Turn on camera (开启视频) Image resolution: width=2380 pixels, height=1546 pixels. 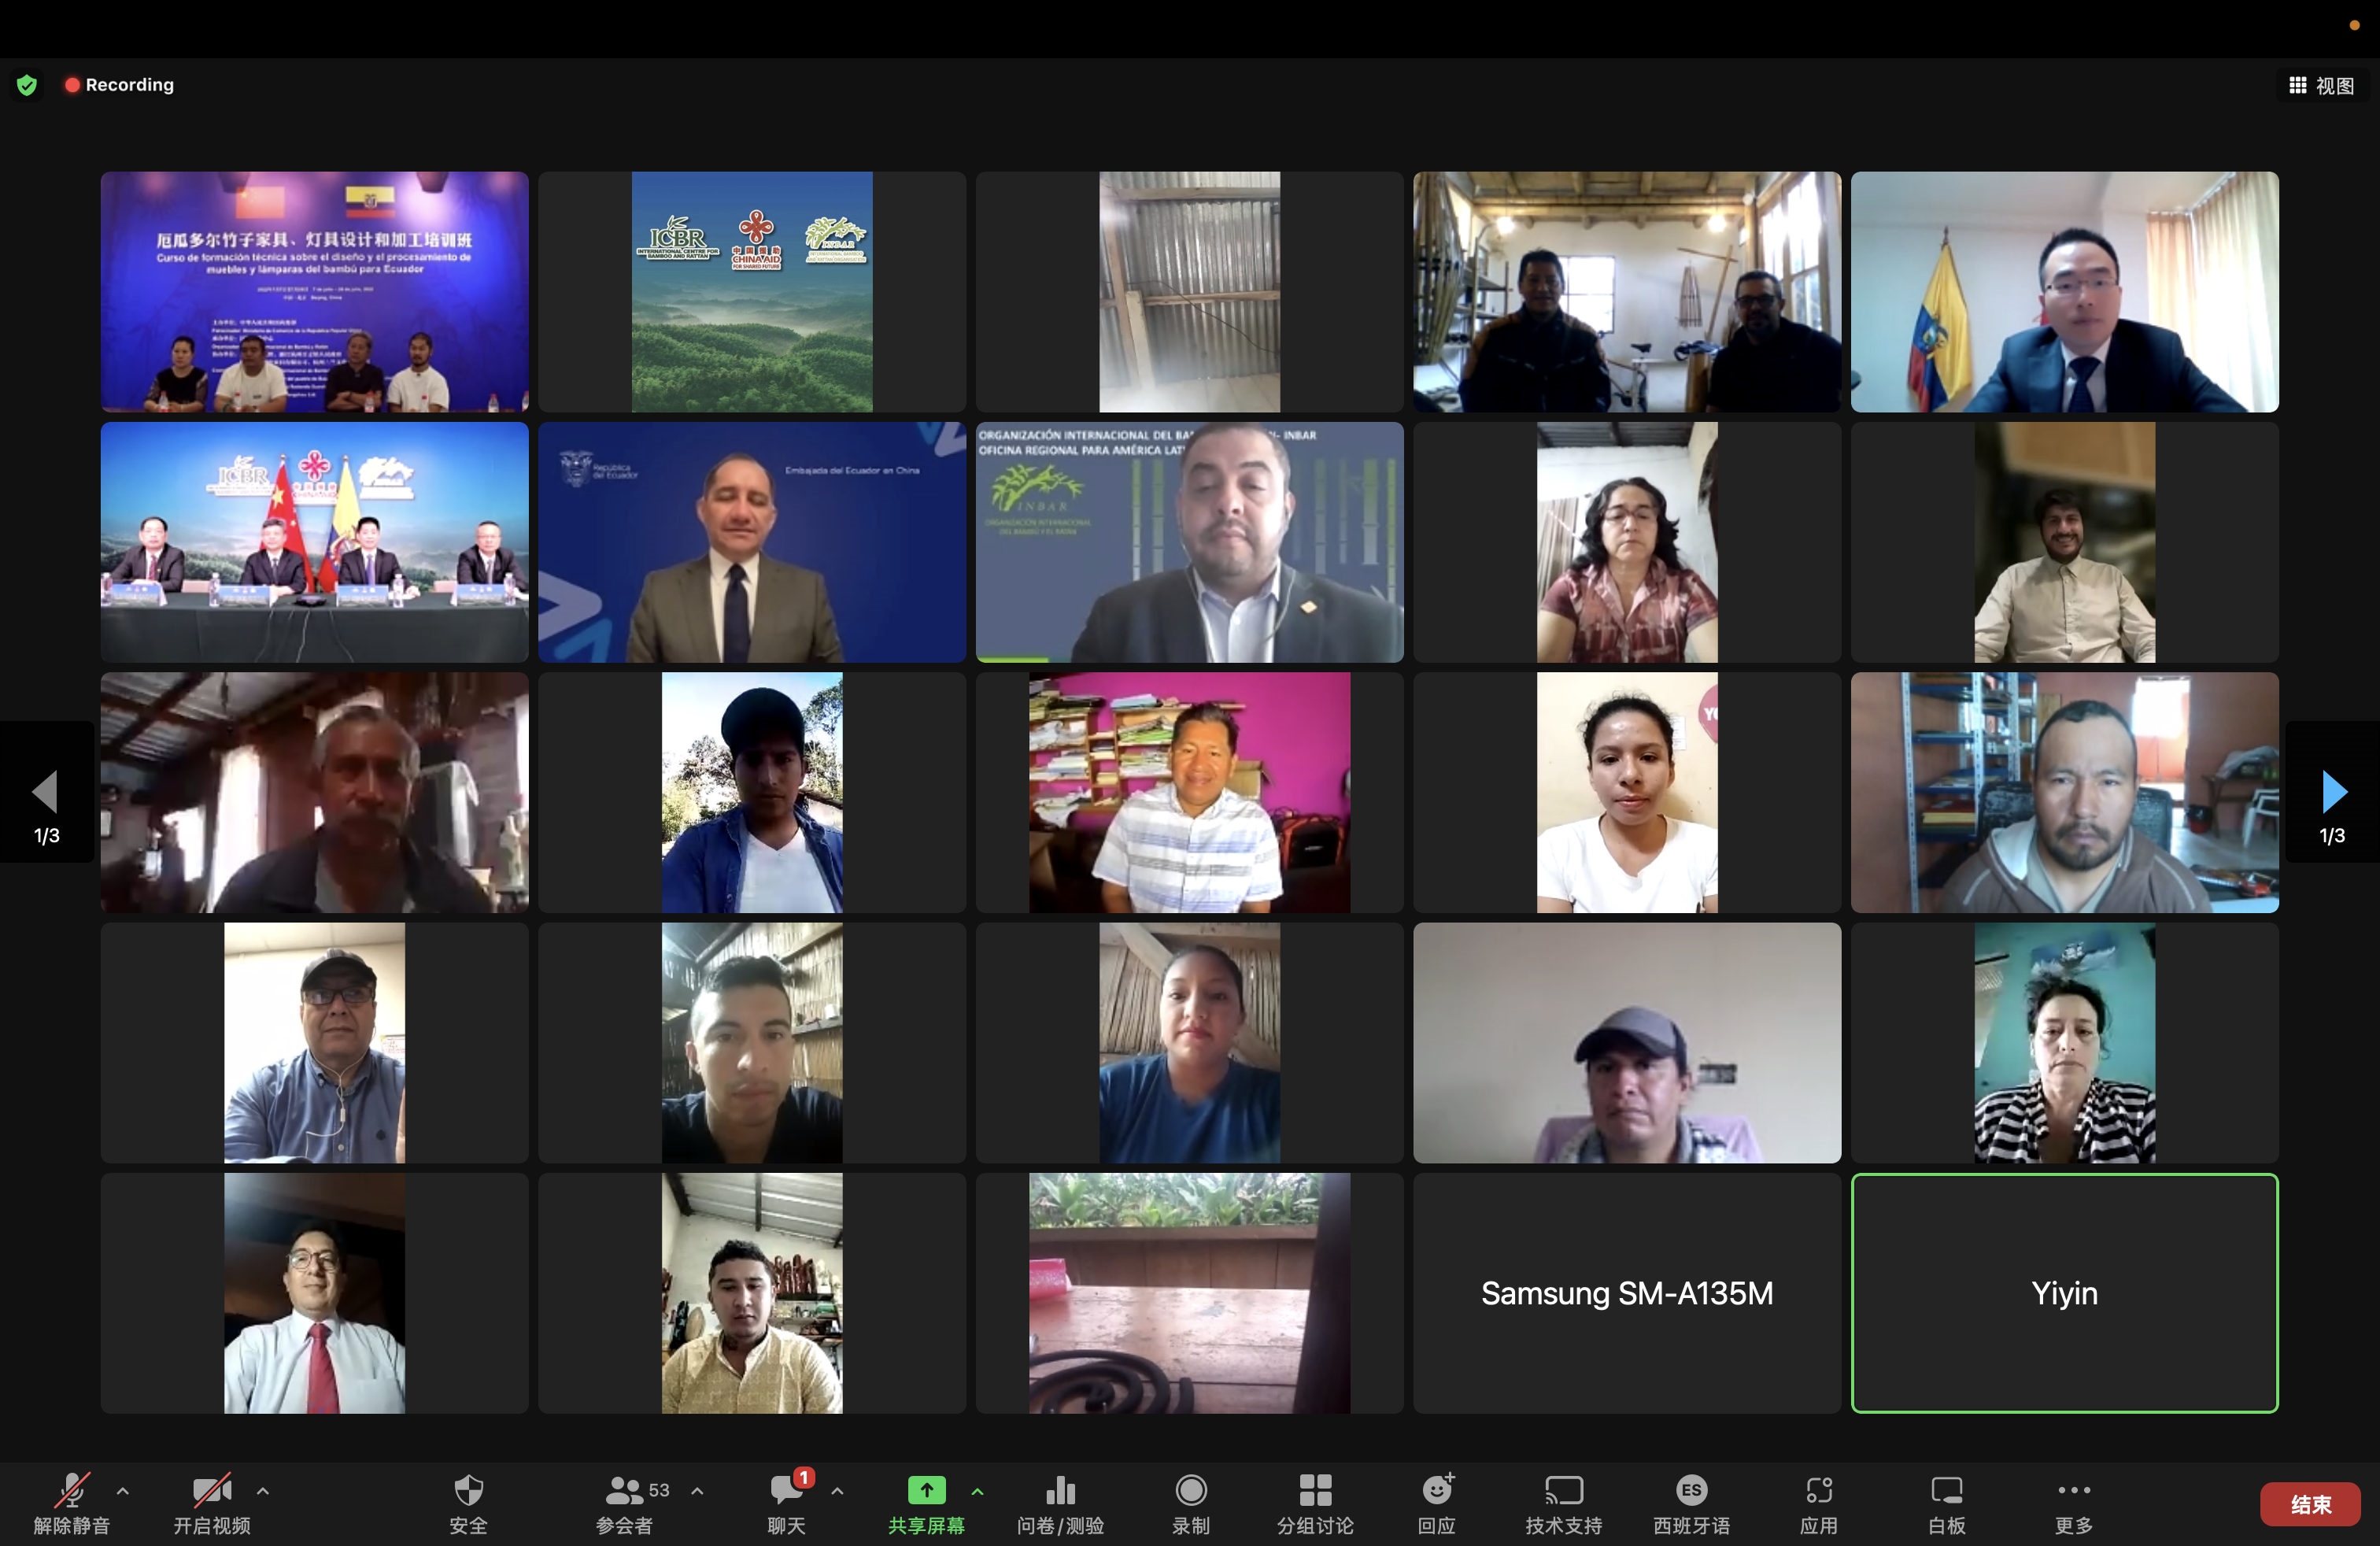211,1490
